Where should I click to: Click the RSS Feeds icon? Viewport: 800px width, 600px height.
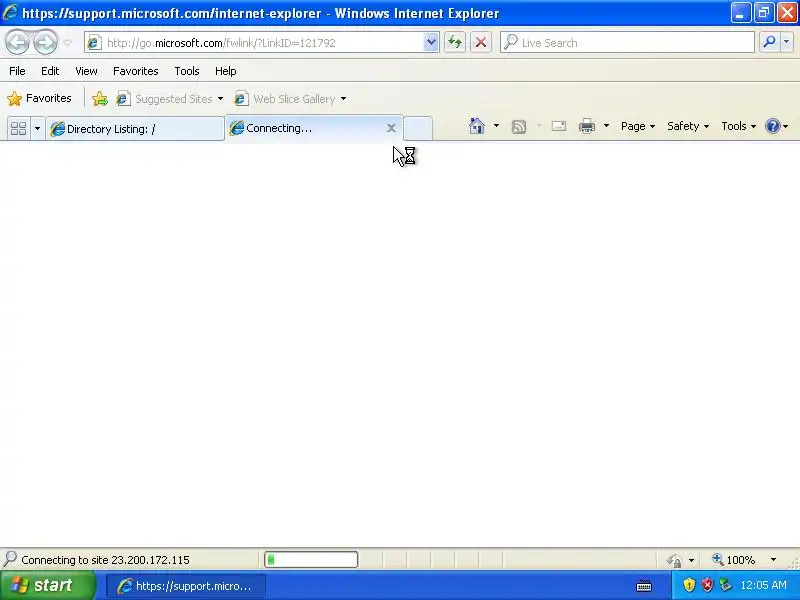[x=519, y=126]
